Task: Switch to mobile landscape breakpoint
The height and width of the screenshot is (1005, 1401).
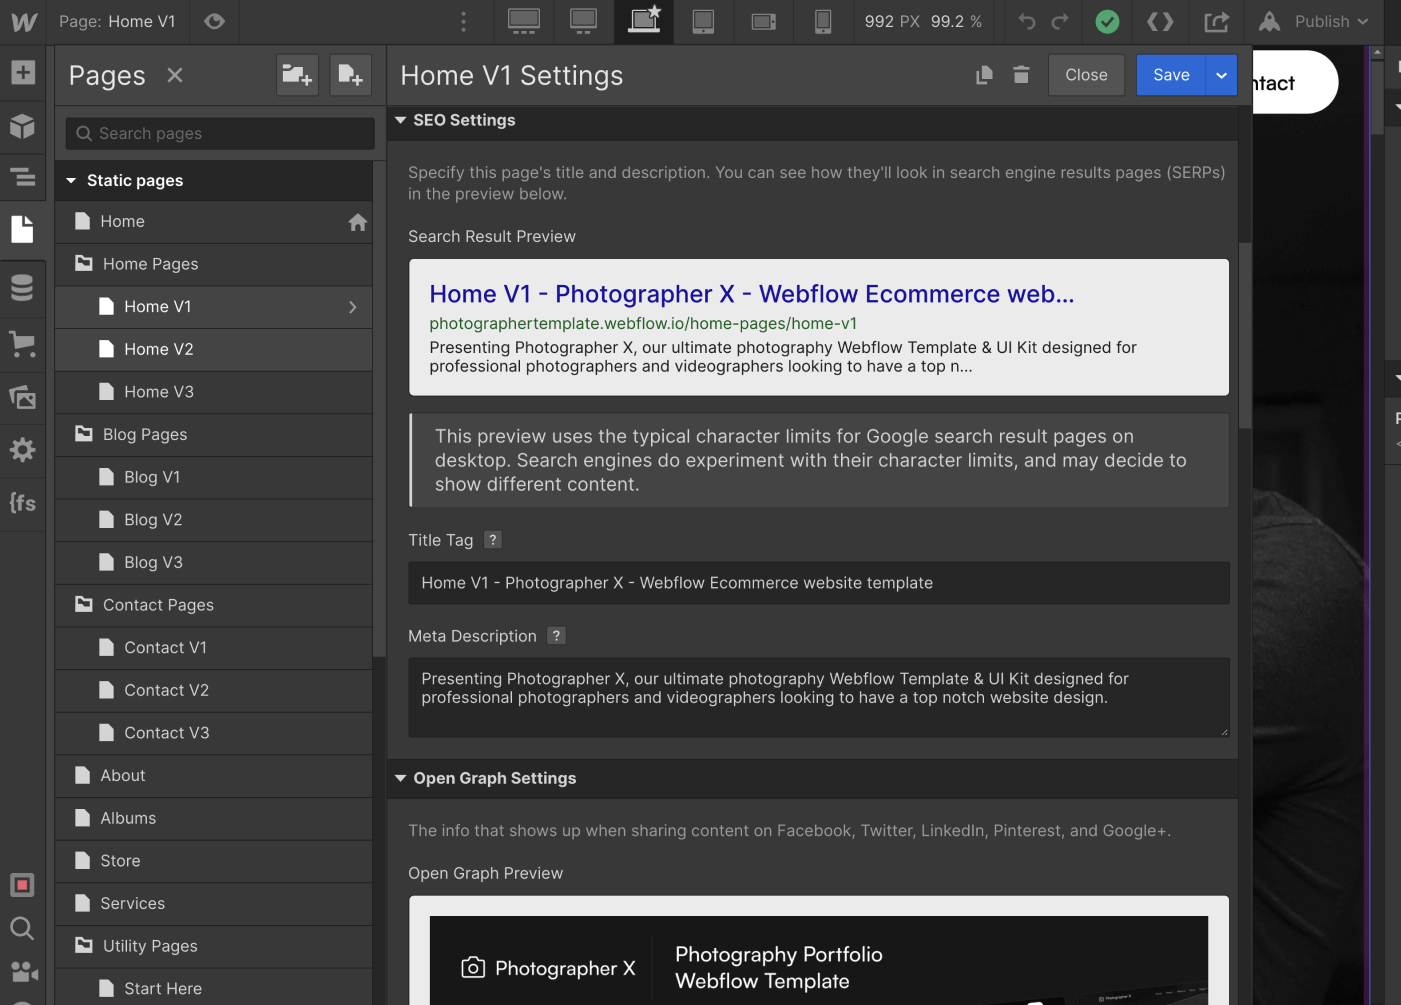Action: coord(764,21)
